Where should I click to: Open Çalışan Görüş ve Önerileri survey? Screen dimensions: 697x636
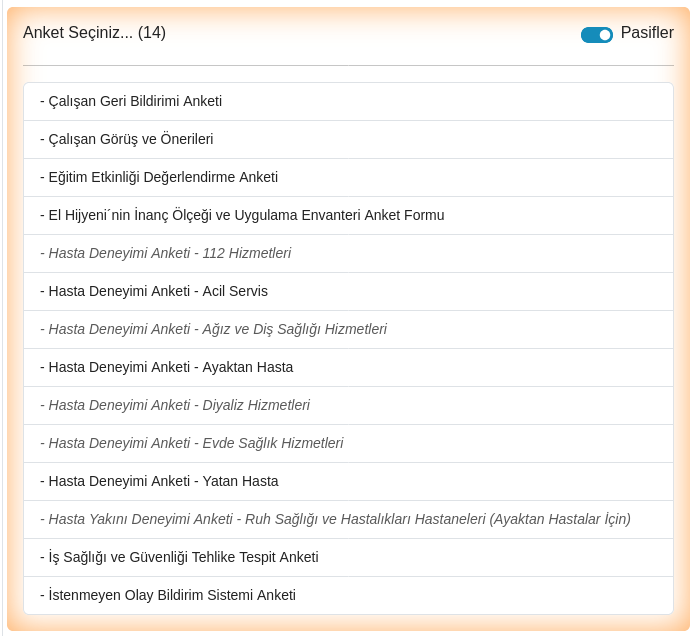click(x=348, y=140)
